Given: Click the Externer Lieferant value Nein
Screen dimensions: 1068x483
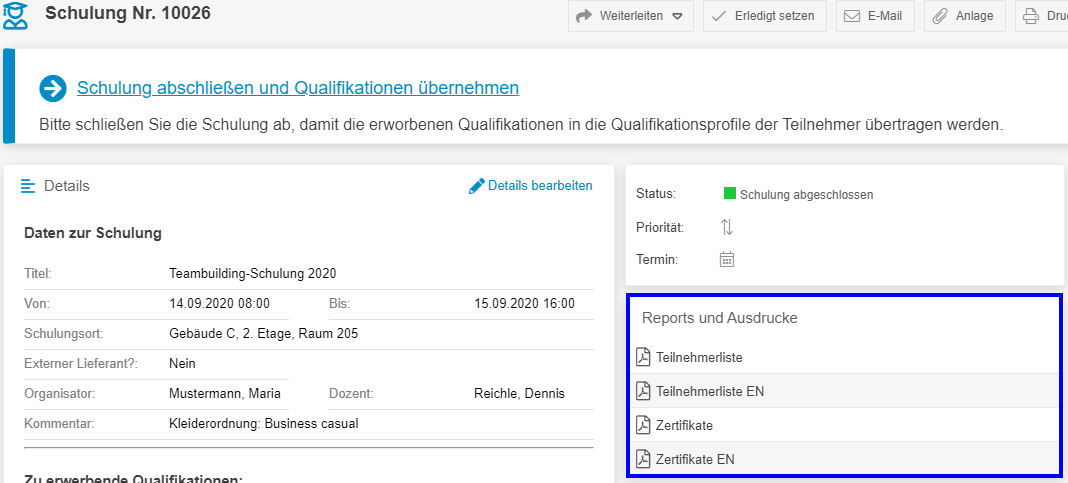Looking at the screenshot, I should 182,364.
